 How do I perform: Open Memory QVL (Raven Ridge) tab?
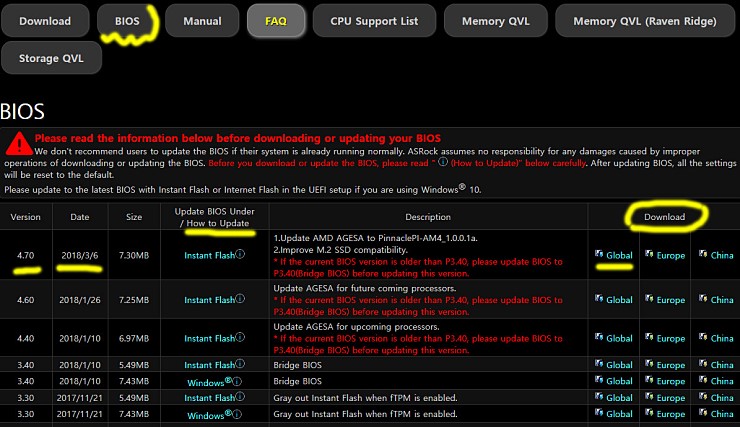click(x=645, y=21)
